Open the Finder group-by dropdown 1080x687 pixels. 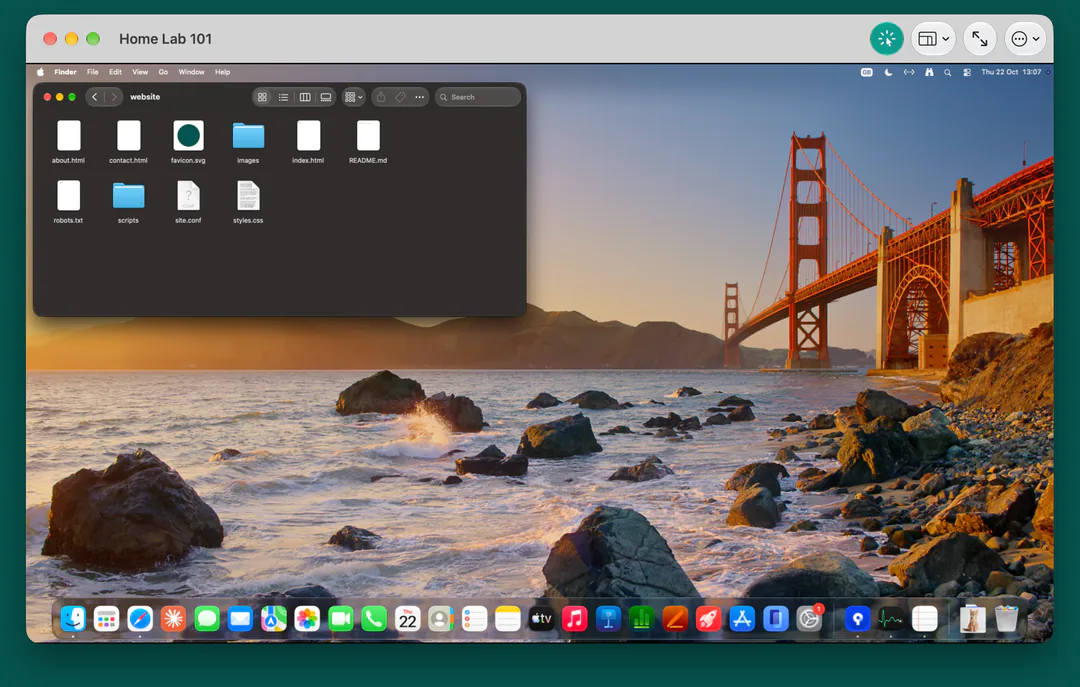click(353, 97)
